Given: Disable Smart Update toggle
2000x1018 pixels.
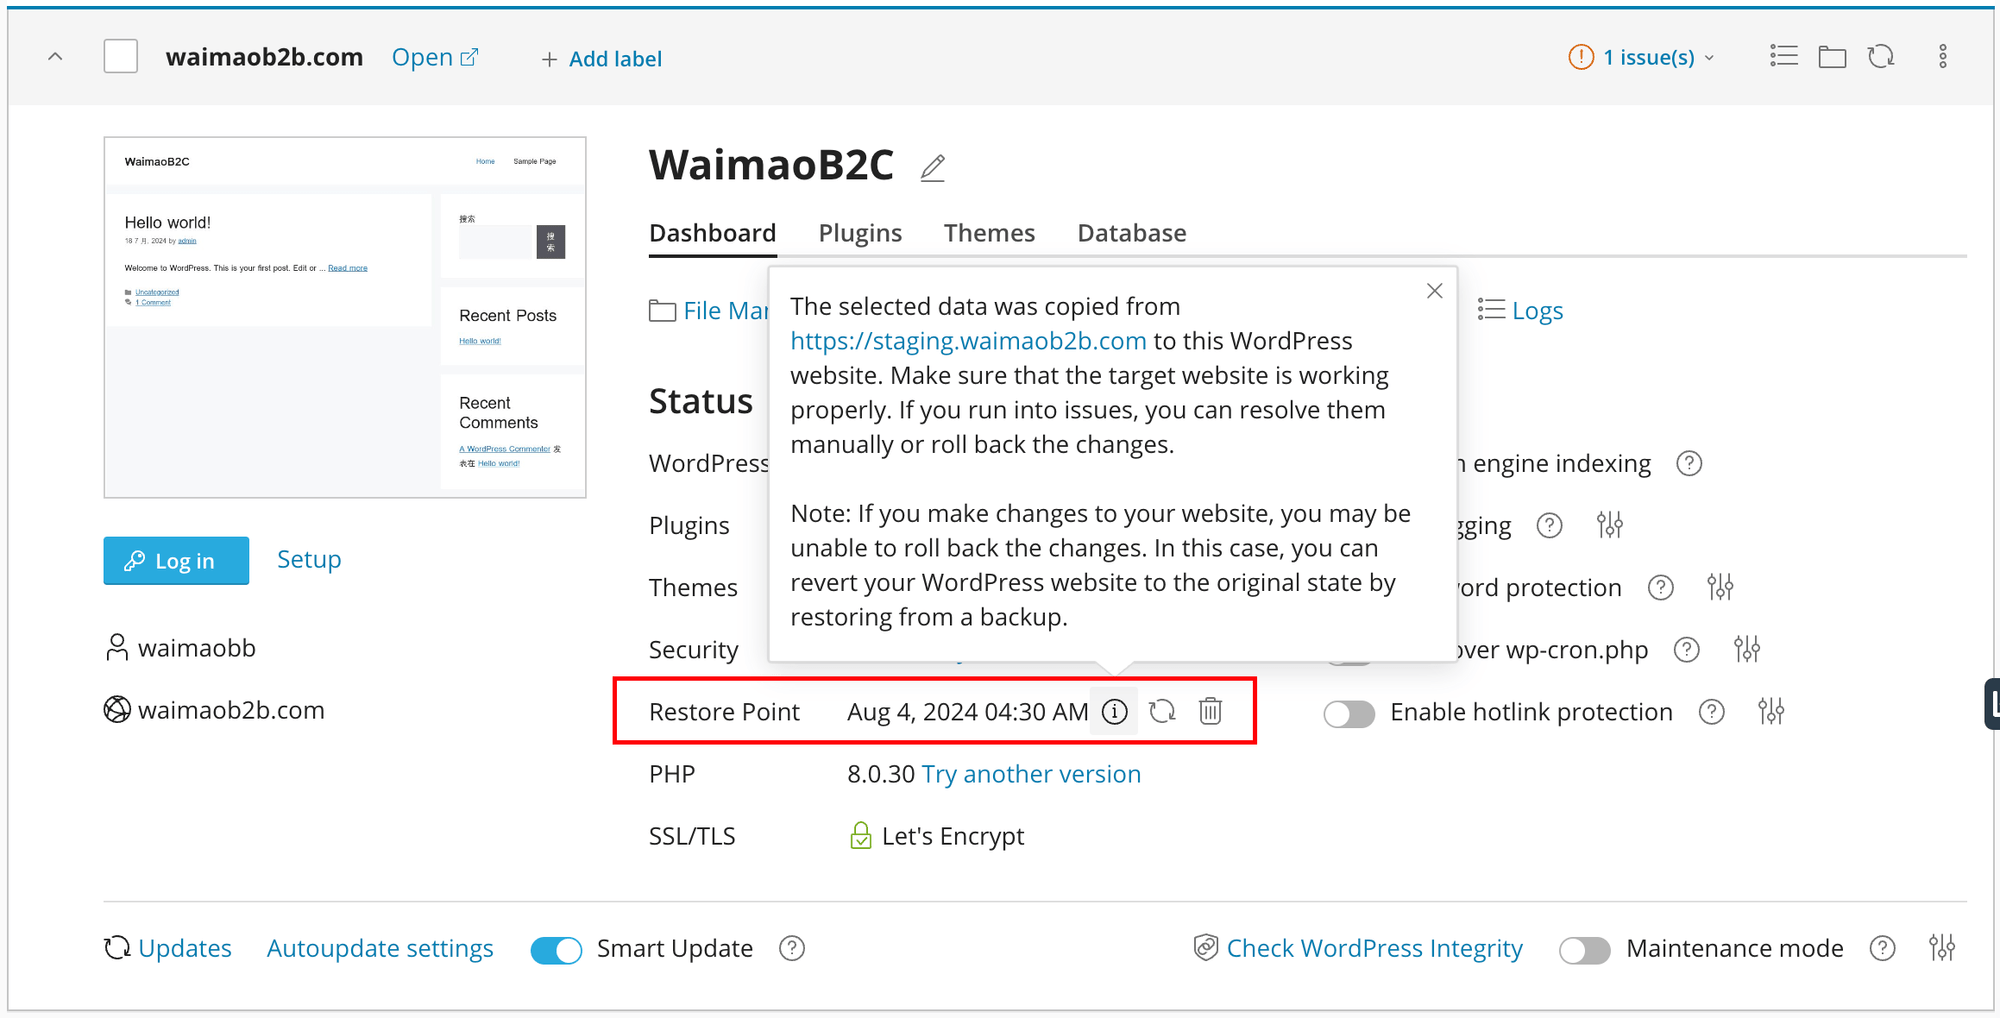Looking at the screenshot, I should (556, 949).
